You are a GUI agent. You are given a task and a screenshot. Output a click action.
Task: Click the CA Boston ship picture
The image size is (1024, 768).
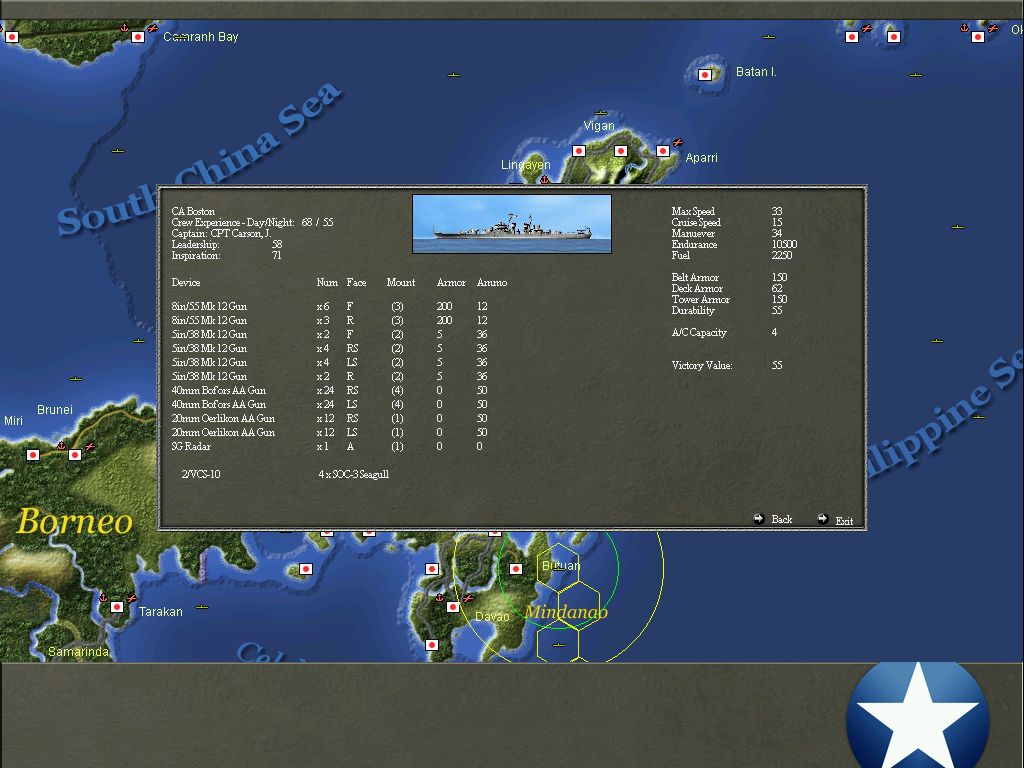click(512, 224)
